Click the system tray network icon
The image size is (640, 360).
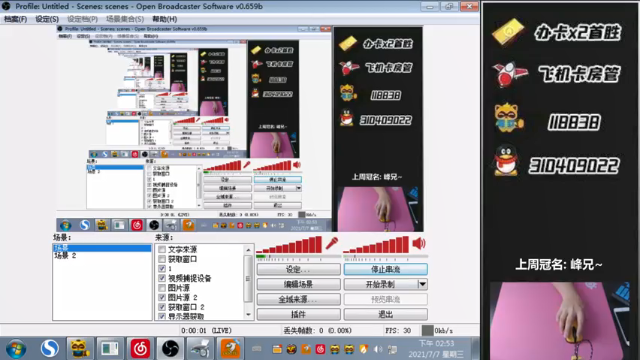tap(392, 349)
